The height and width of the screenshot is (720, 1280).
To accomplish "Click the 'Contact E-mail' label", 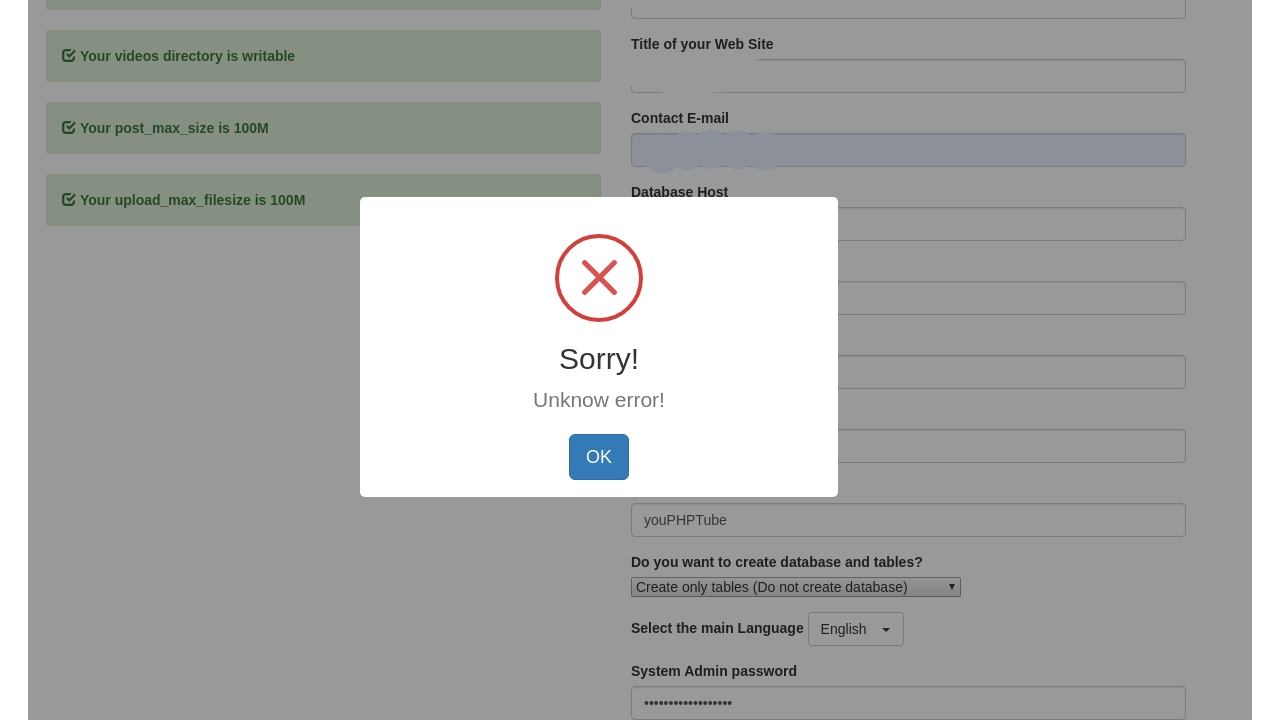I will [x=680, y=118].
